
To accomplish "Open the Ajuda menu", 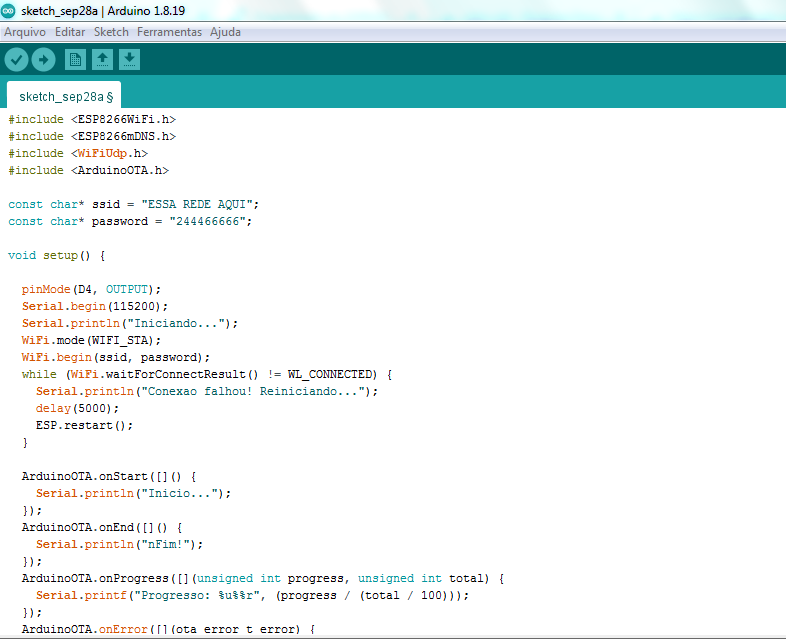I will (225, 32).
